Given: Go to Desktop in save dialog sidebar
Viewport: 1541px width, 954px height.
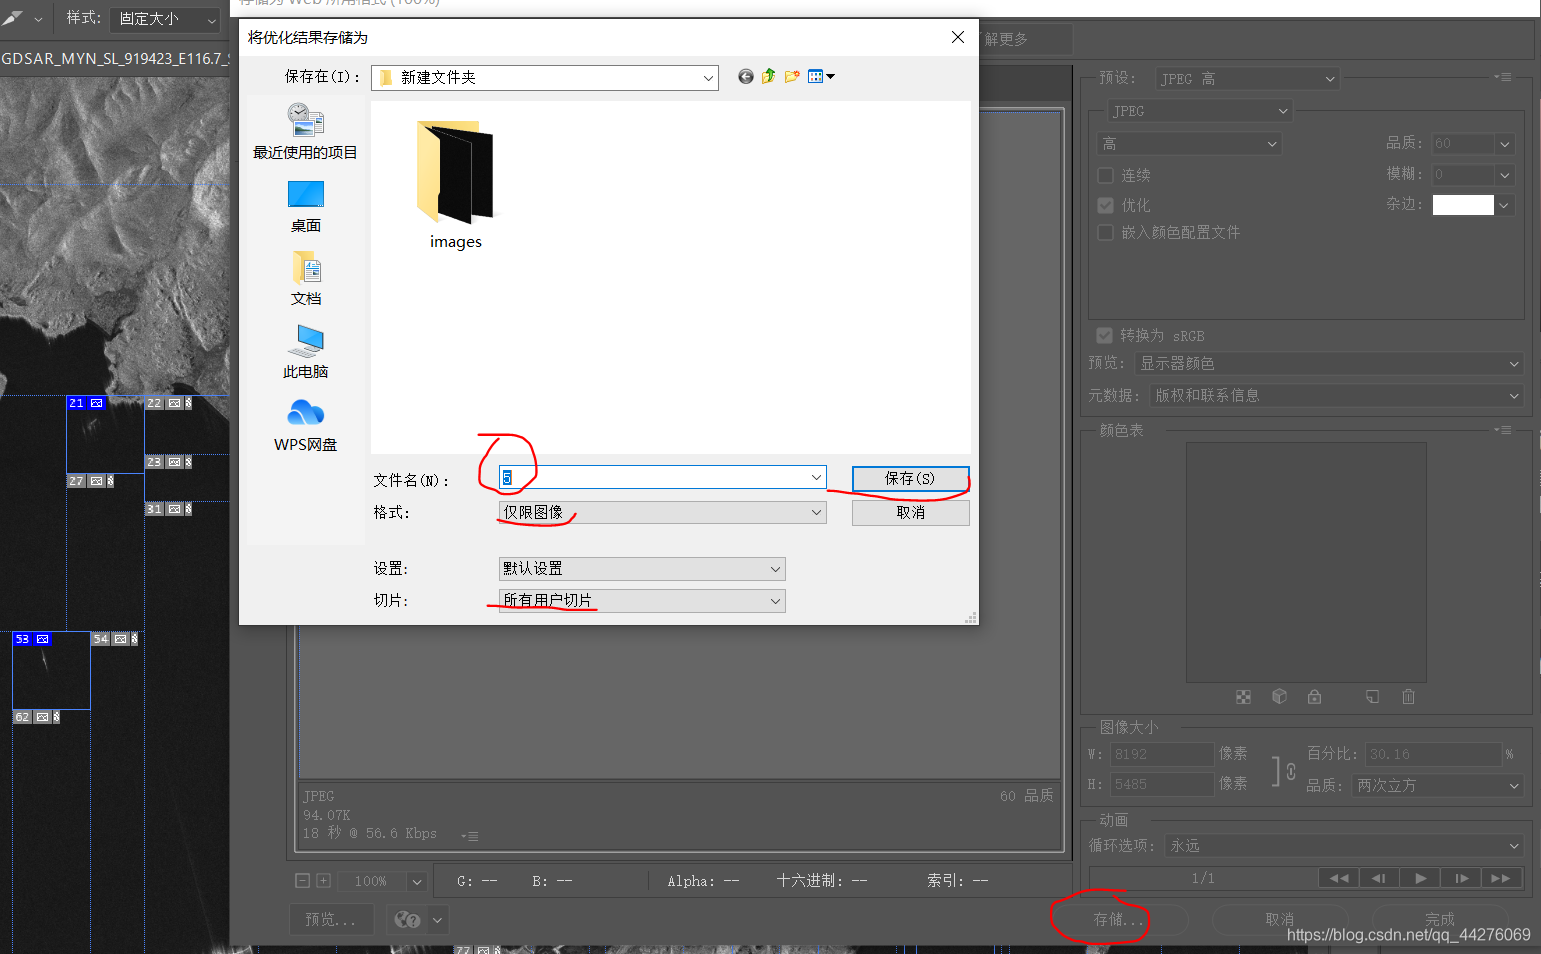Looking at the screenshot, I should [305, 206].
